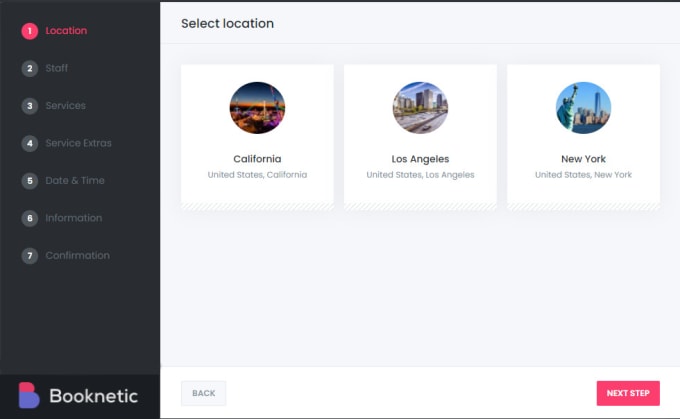
Task: Select the New York location photo
Action: [x=583, y=108]
